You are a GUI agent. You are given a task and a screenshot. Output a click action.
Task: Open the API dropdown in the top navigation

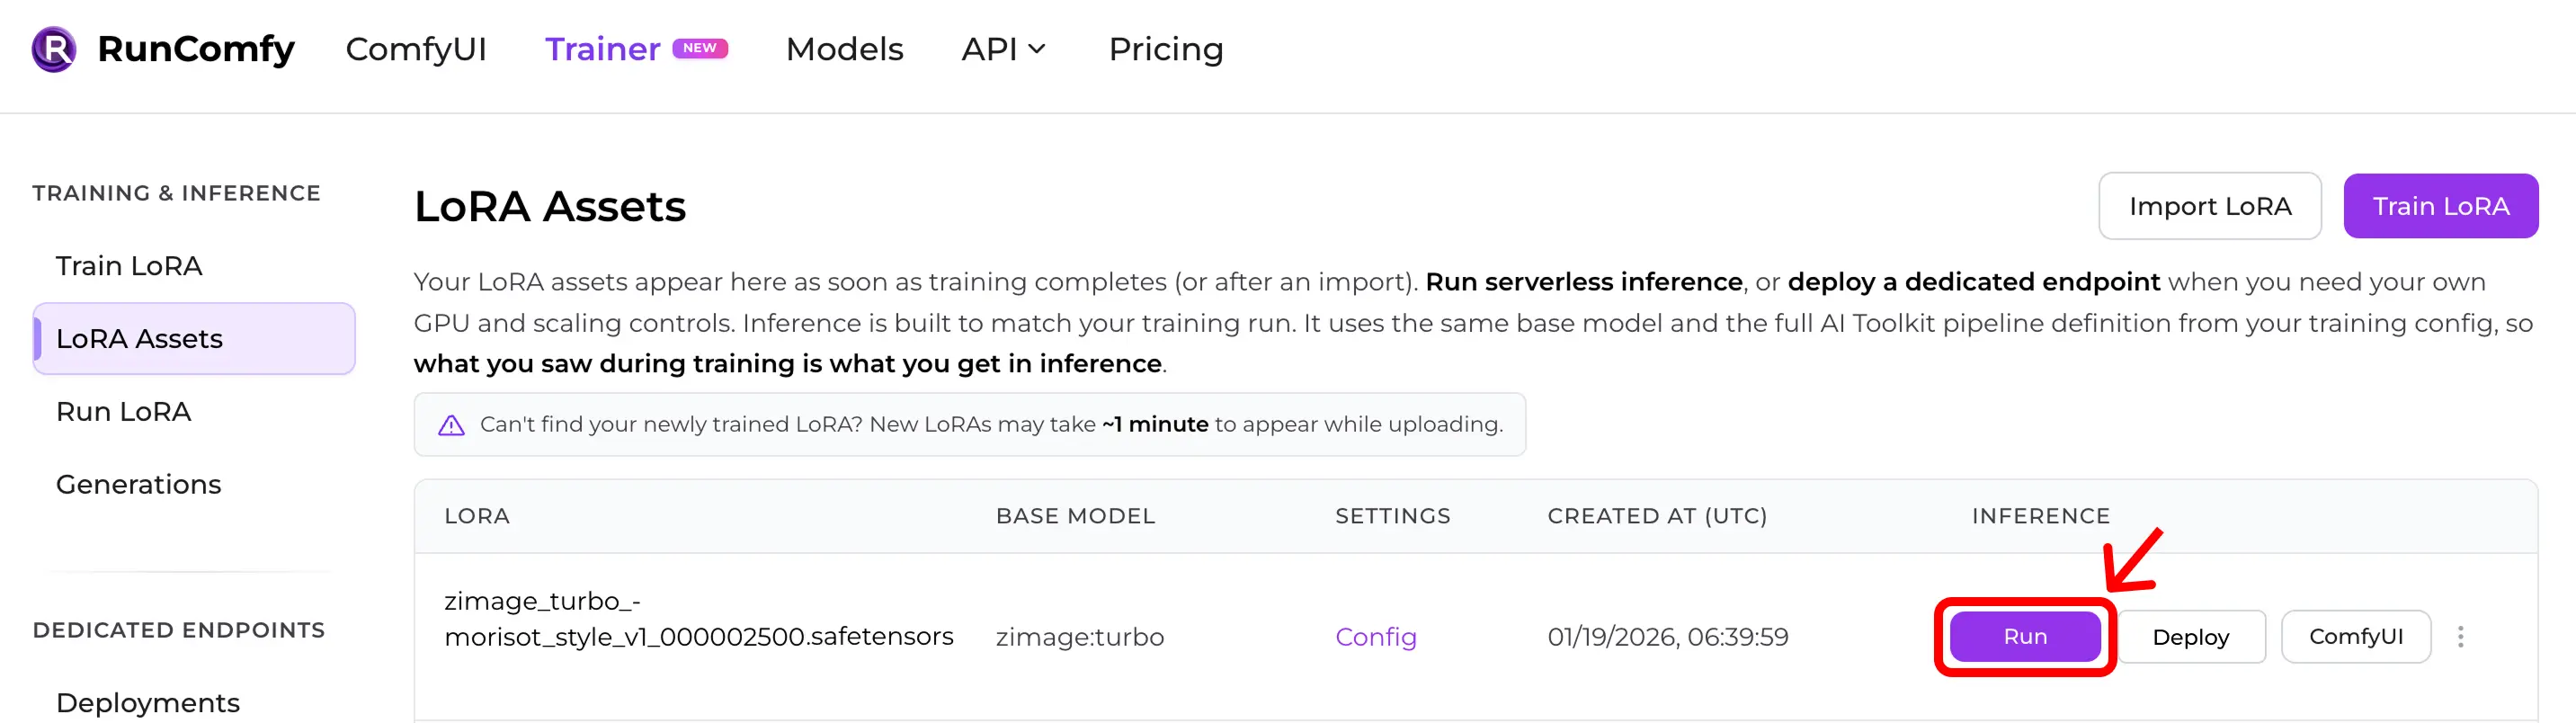tap(1003, 48)
